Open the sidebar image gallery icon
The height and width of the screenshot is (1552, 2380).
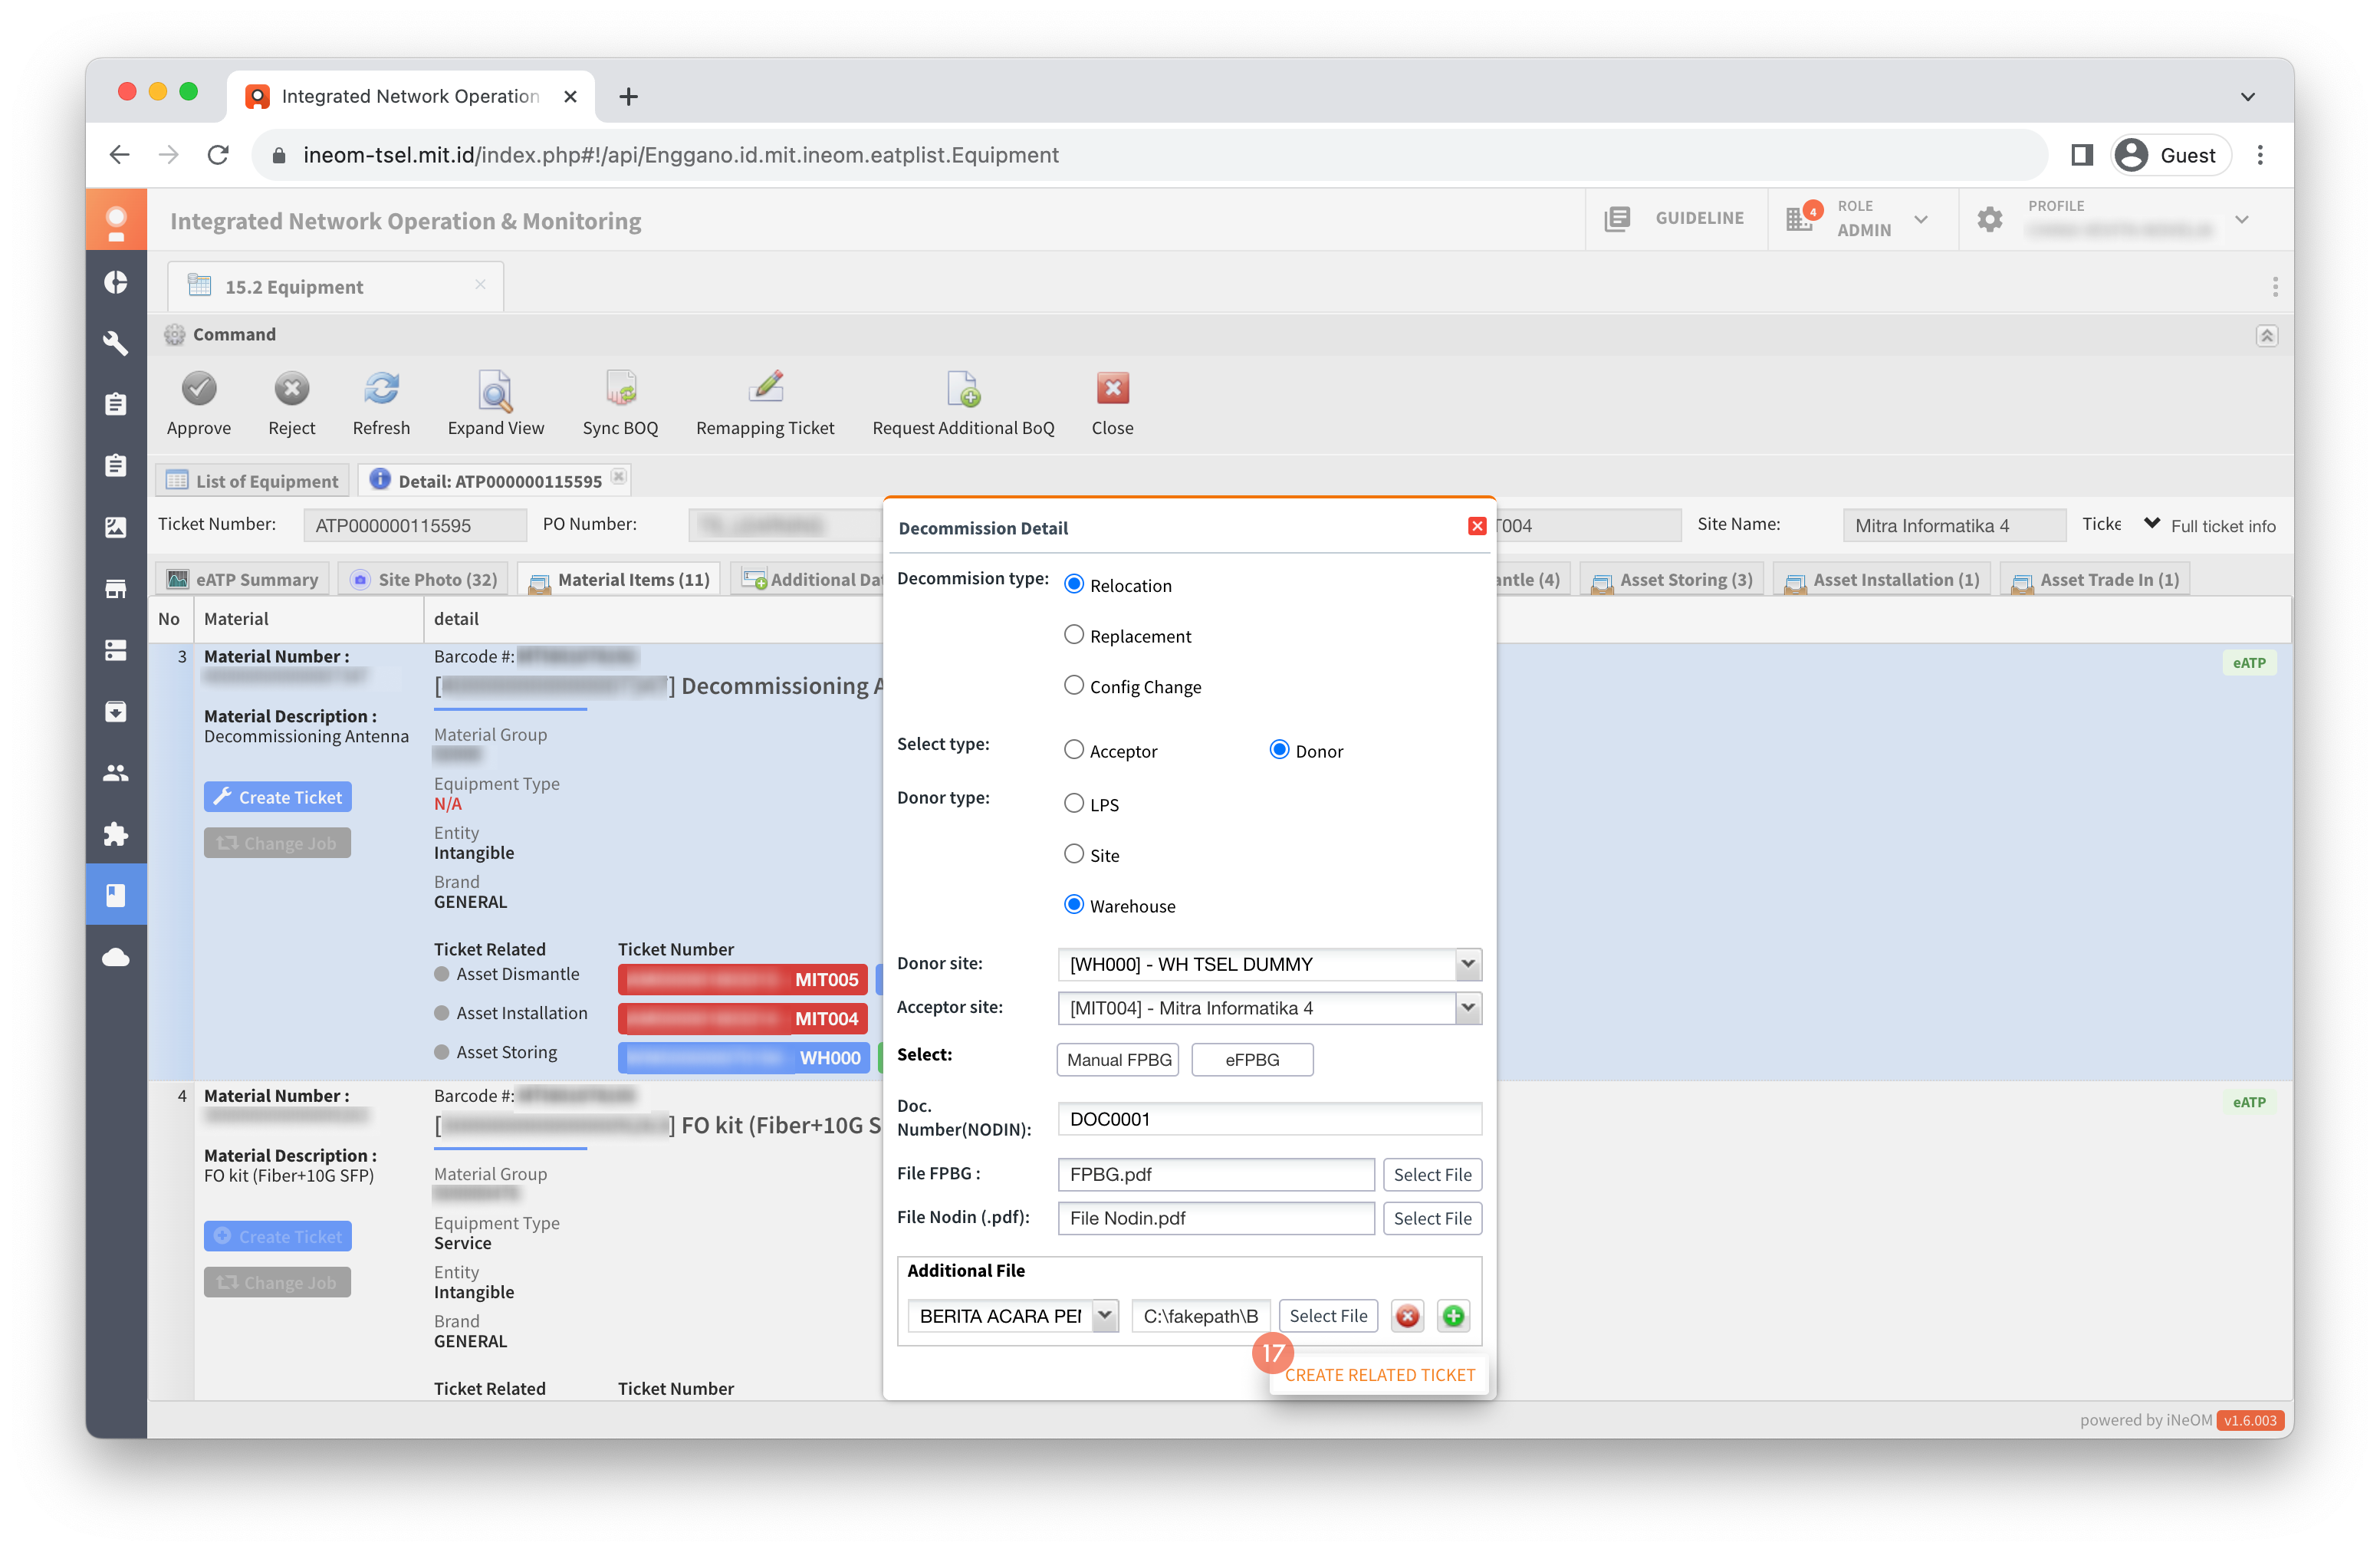point(116,527)
